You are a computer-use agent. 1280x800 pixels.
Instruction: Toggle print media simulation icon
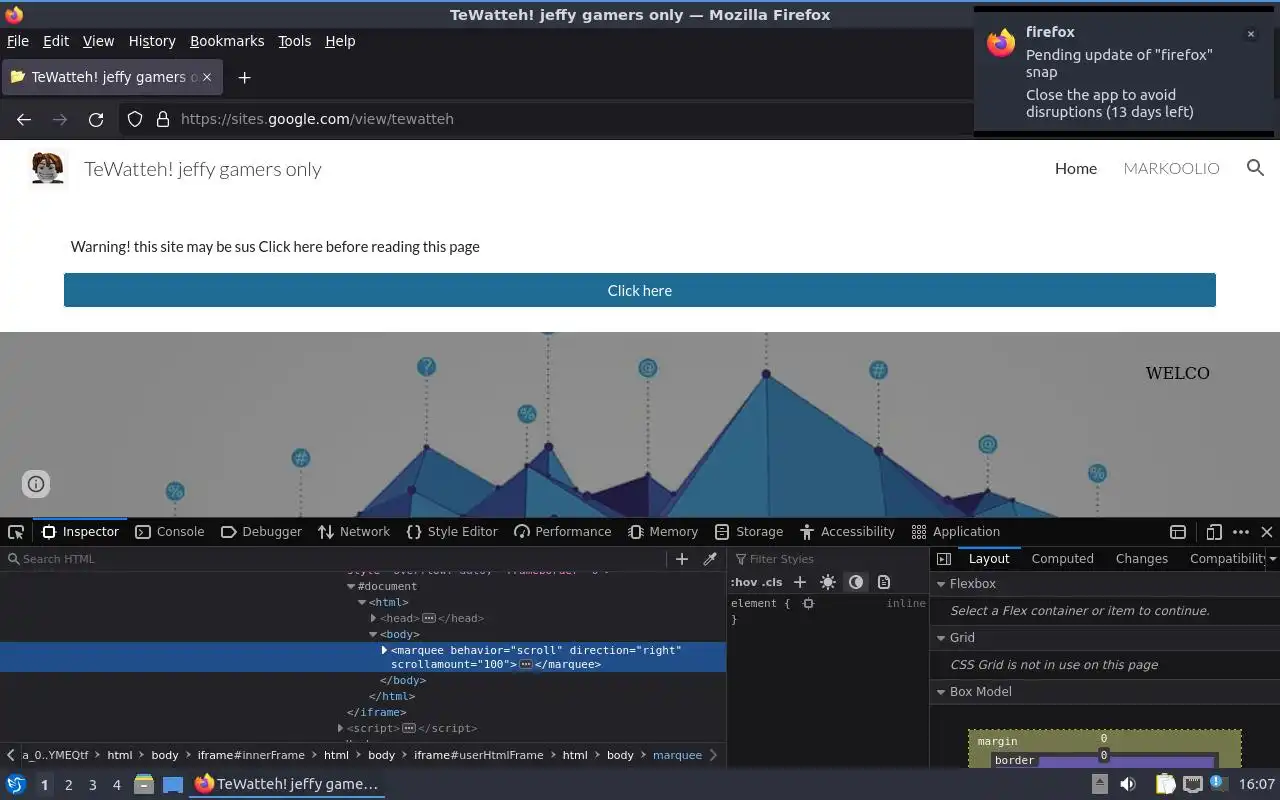point(884,582)
